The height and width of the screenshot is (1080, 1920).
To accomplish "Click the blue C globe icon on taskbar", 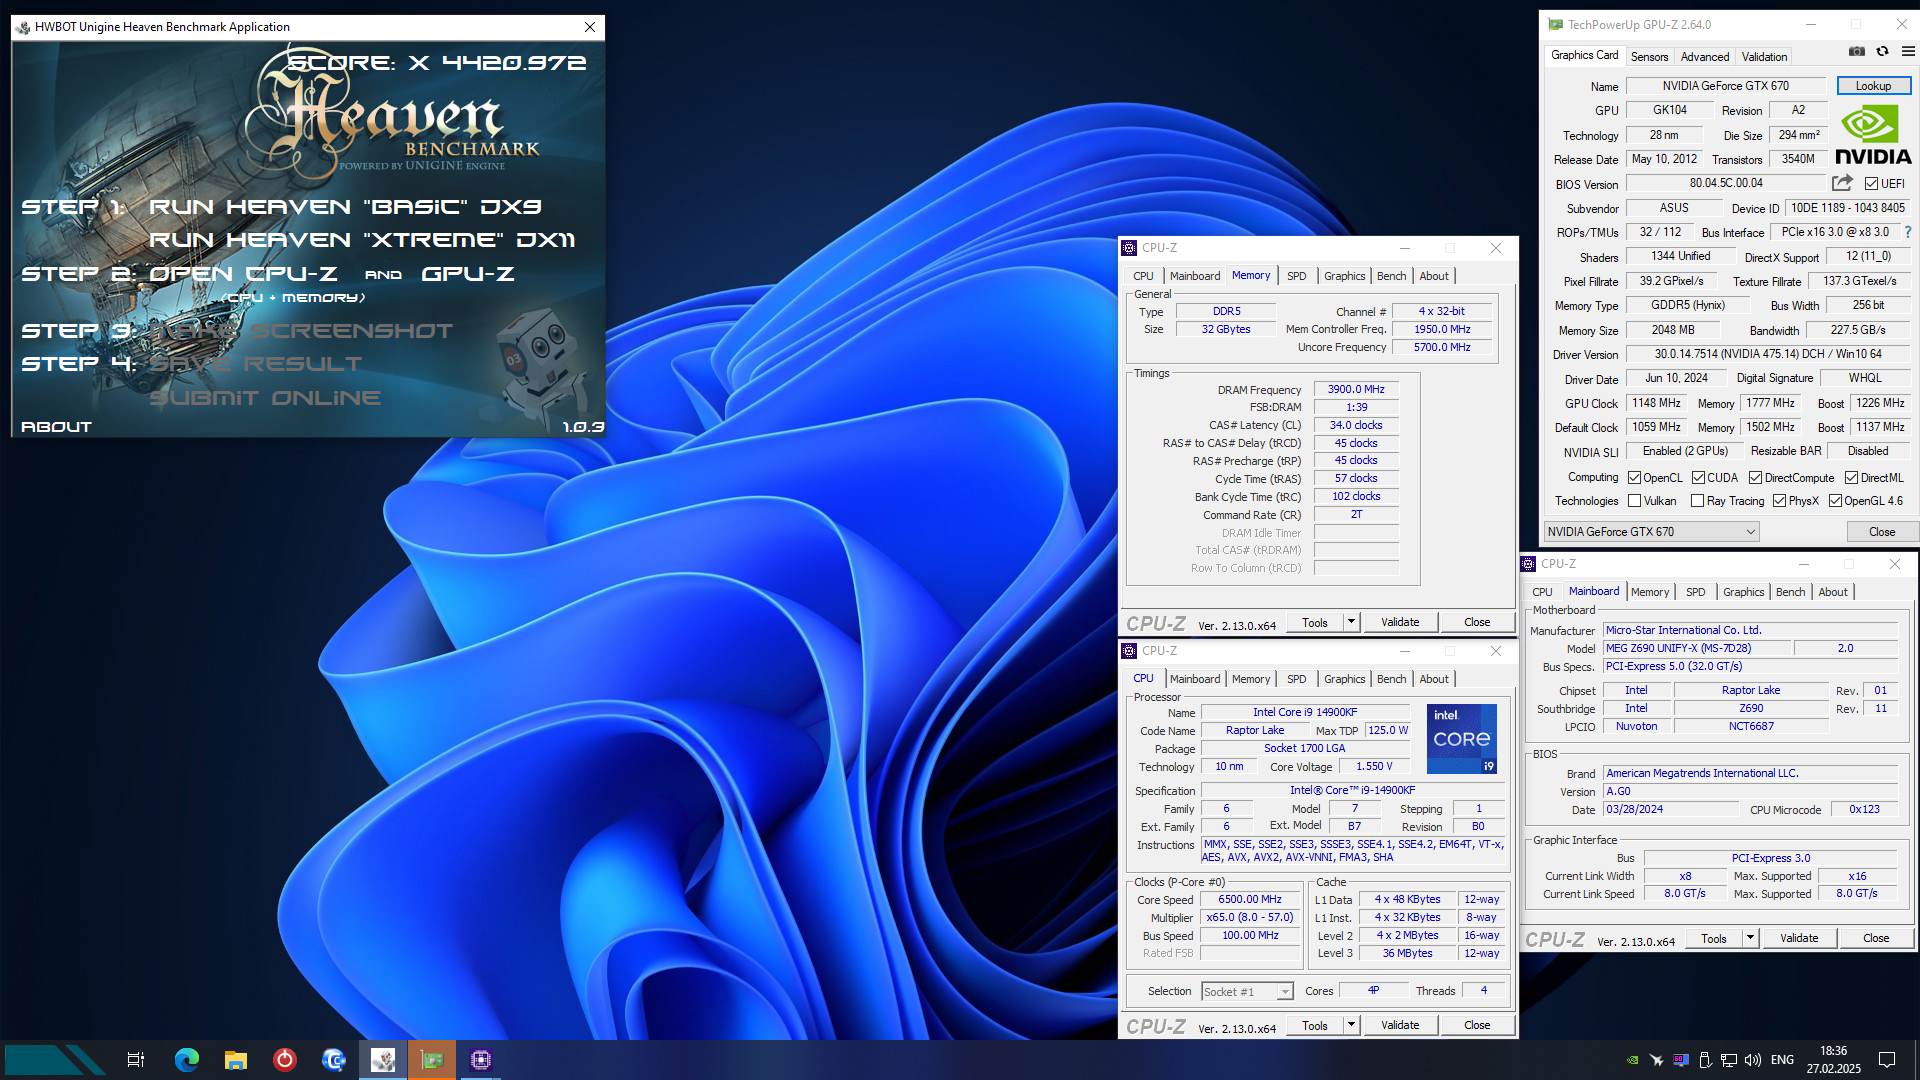I will pos(334,1060).
